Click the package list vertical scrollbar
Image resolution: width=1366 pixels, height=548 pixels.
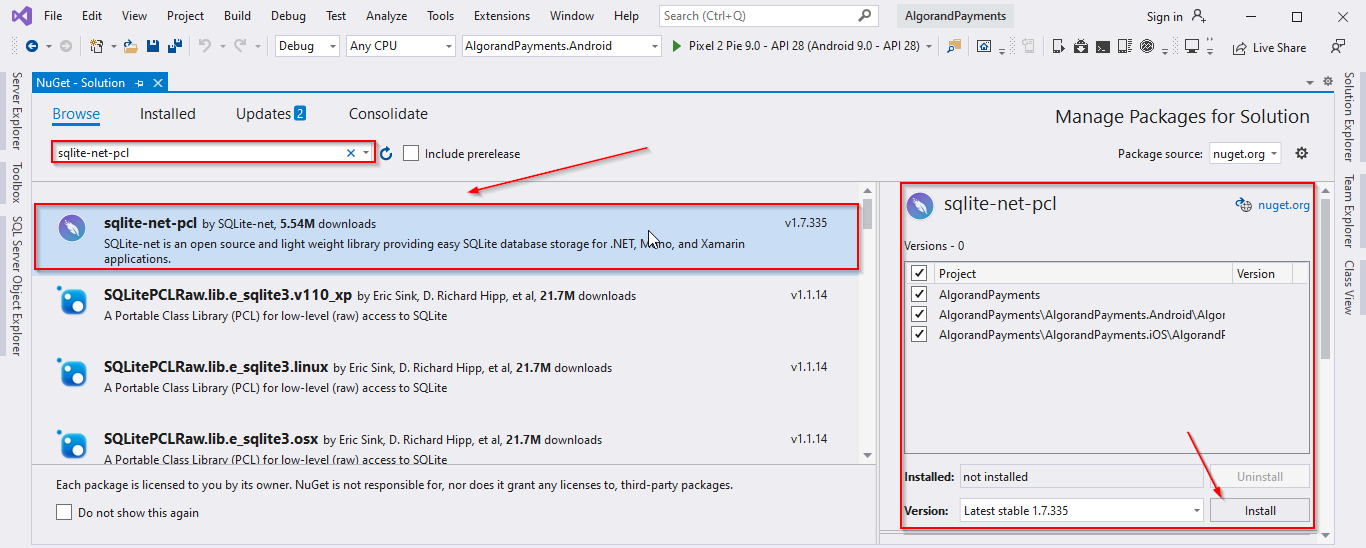(867, 330)
